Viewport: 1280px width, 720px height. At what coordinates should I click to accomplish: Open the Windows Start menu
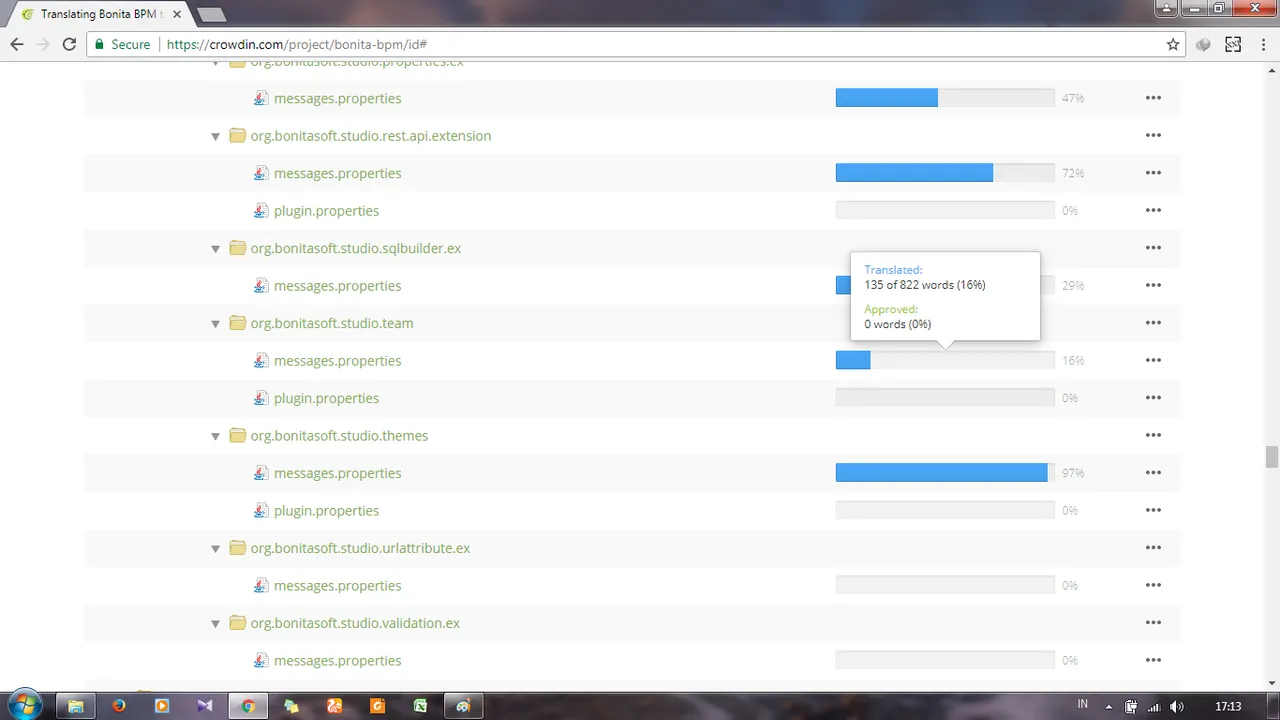click(x=25, y=705)
